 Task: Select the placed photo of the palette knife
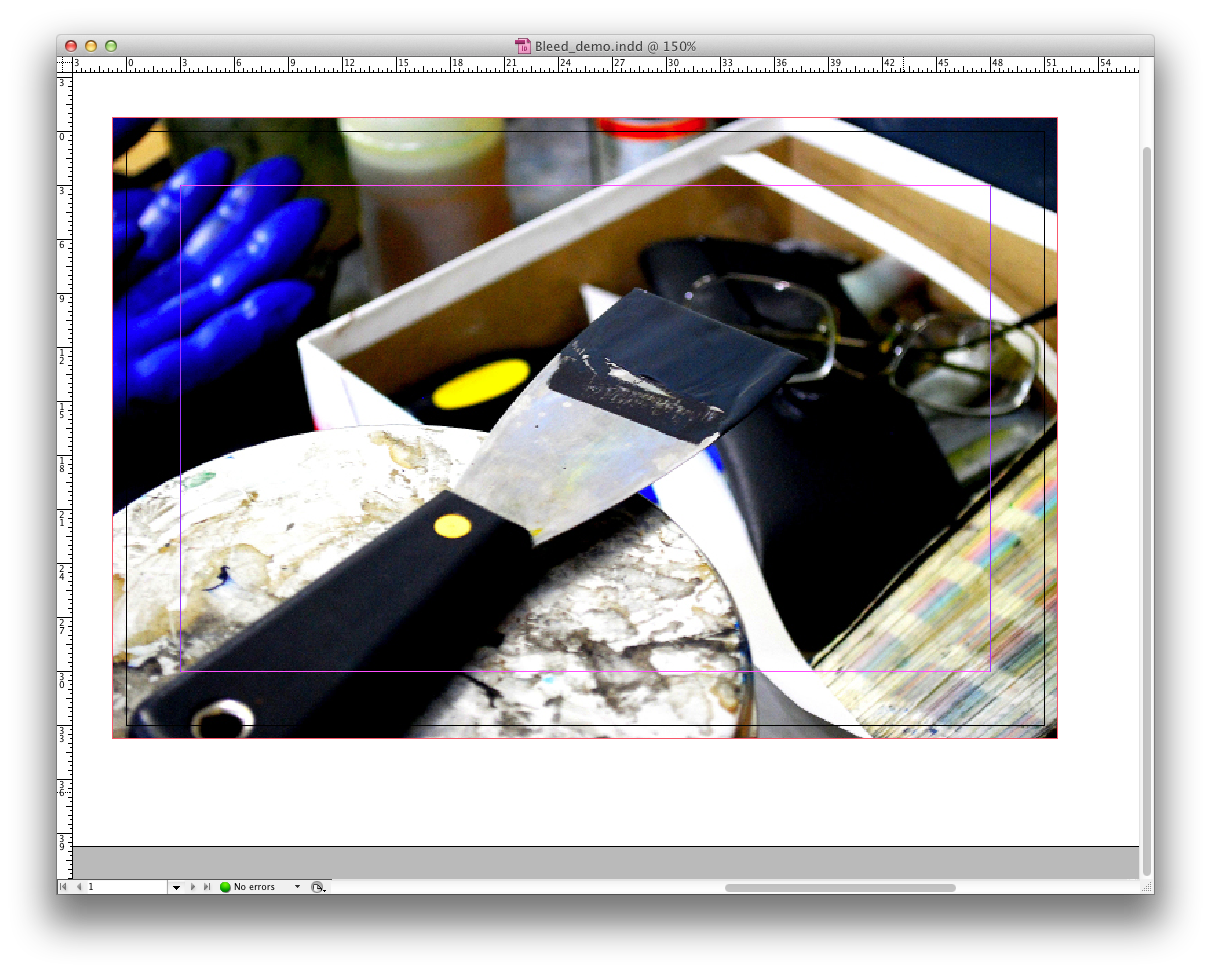tap(585, 428)
